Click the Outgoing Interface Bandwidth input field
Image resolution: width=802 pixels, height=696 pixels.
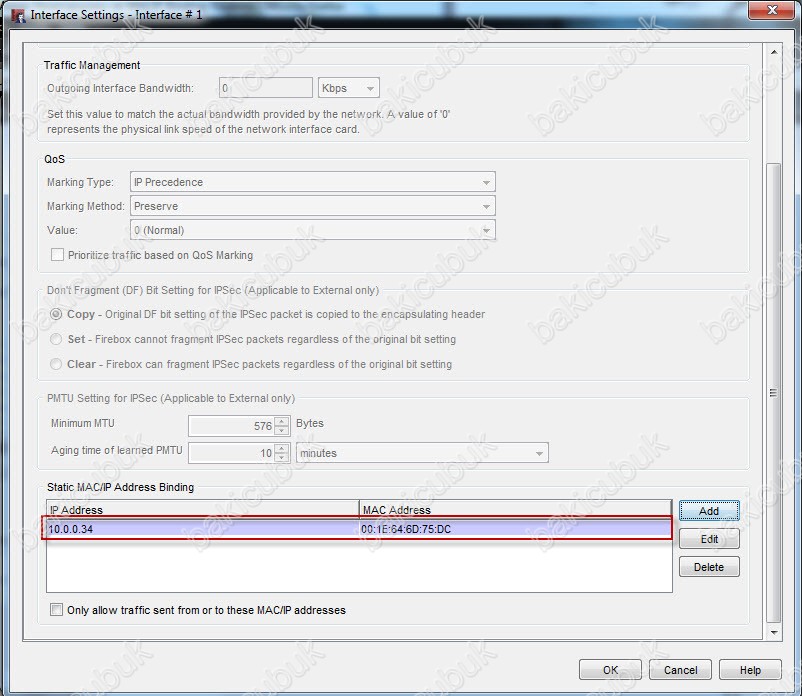coord(265,88)
